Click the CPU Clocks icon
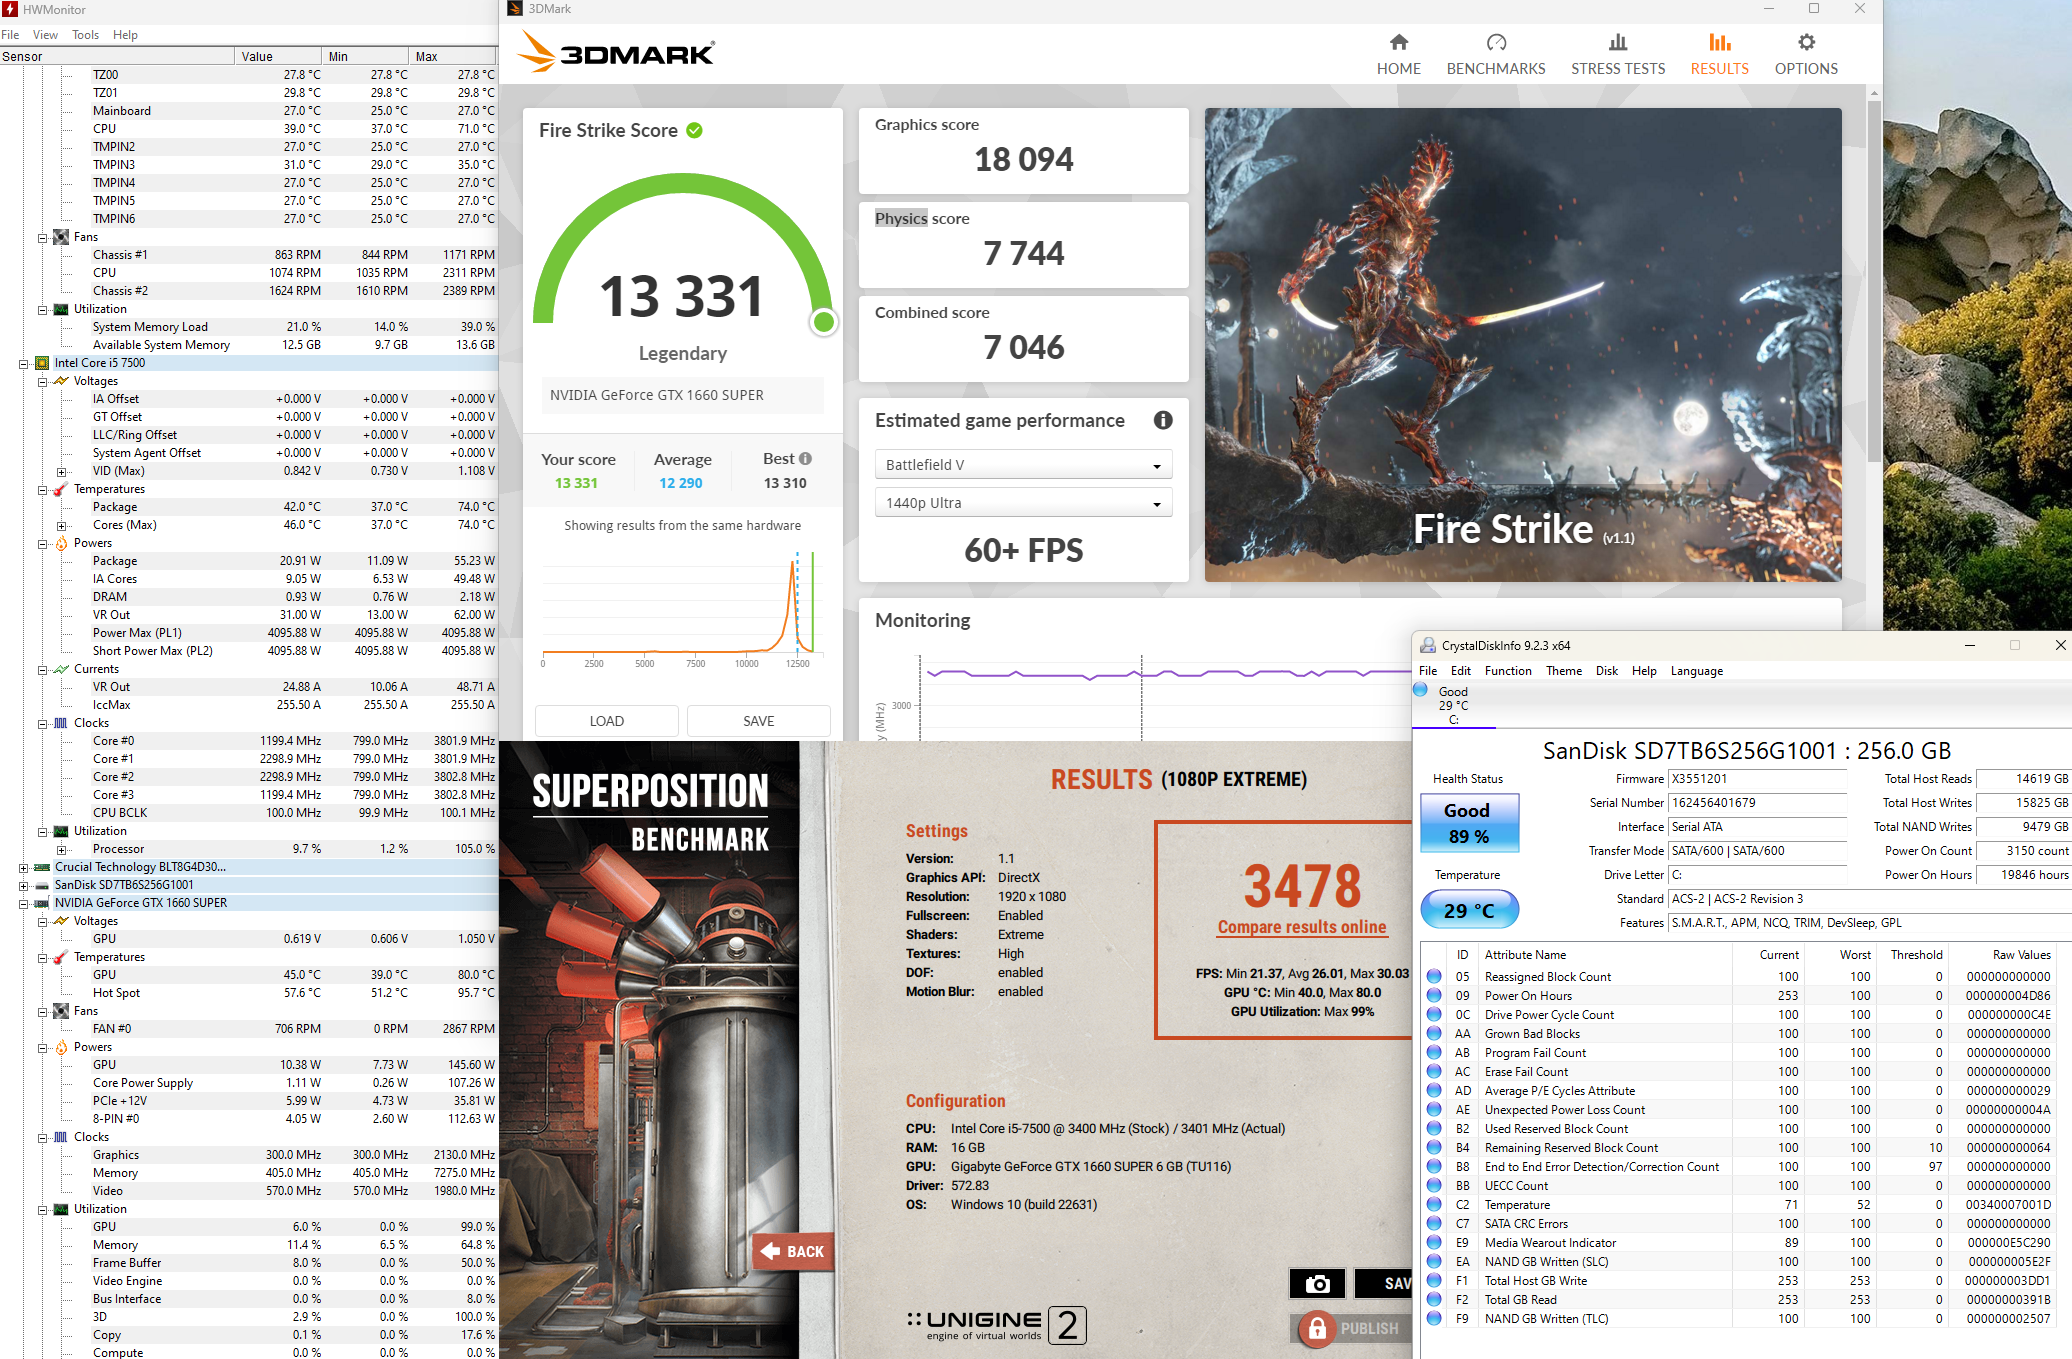Image resolution: width=2072 pixels, height=1359 pixels. pos(61,723)
